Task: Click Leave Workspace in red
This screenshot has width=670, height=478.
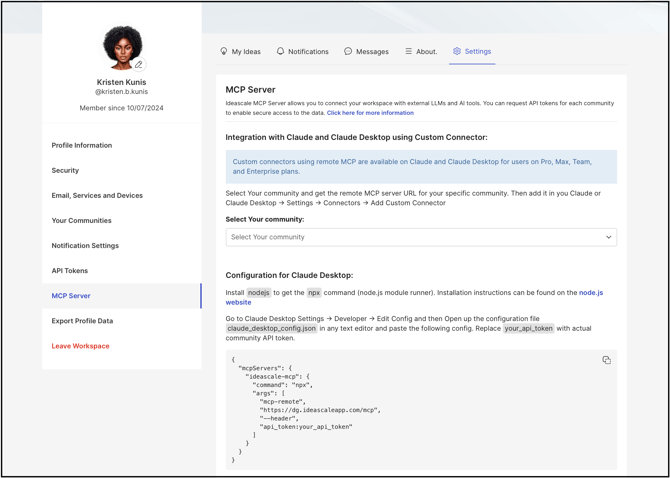Action: (121, 346)
